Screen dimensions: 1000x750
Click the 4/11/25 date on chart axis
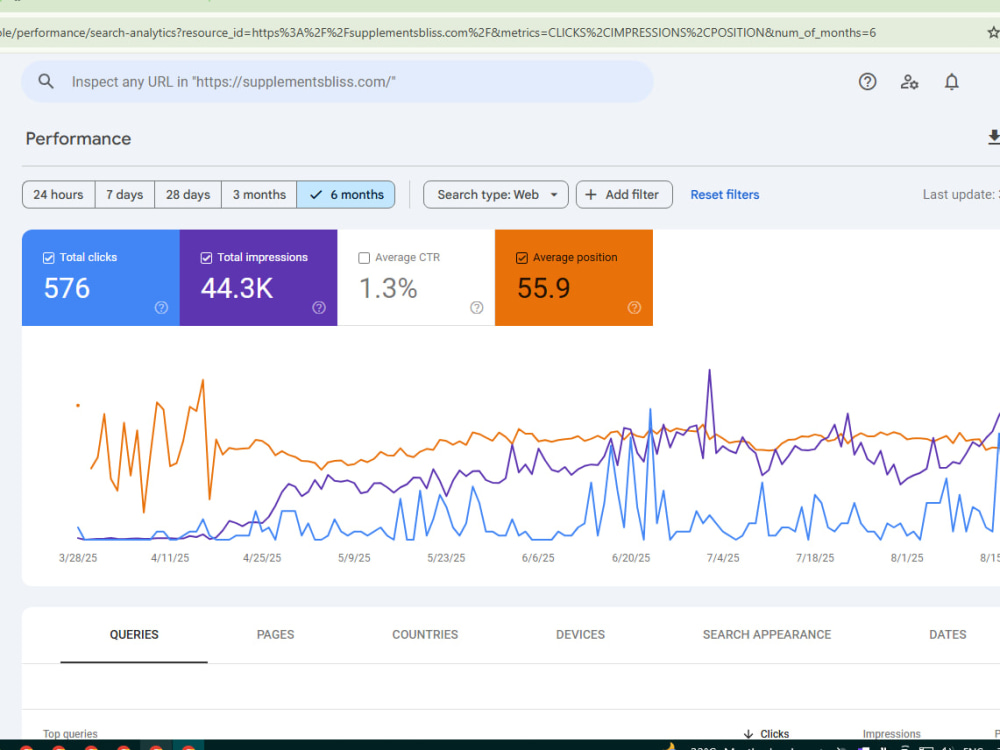(170, 558)
